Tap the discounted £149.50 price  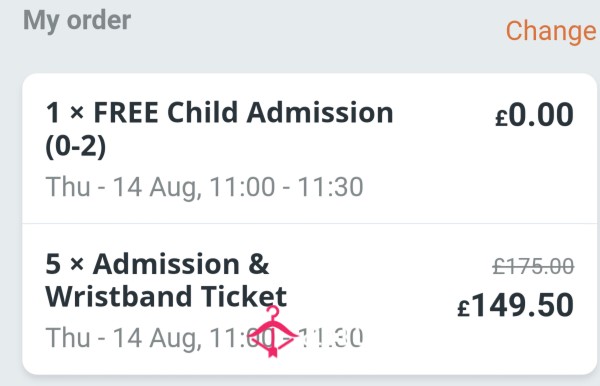tap(515, 305)
